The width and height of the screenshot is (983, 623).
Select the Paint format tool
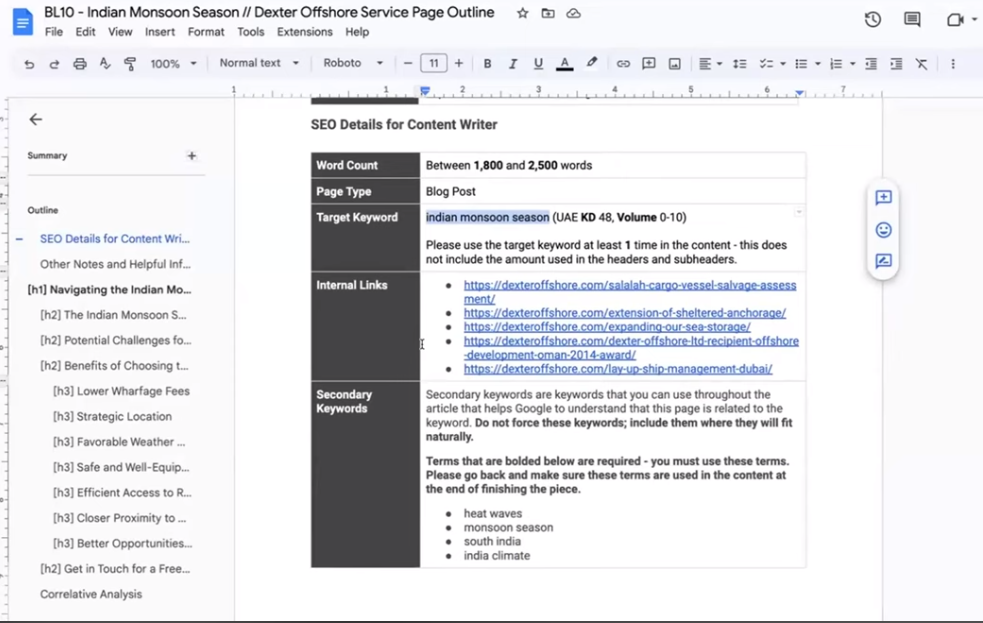coord(130,64)
